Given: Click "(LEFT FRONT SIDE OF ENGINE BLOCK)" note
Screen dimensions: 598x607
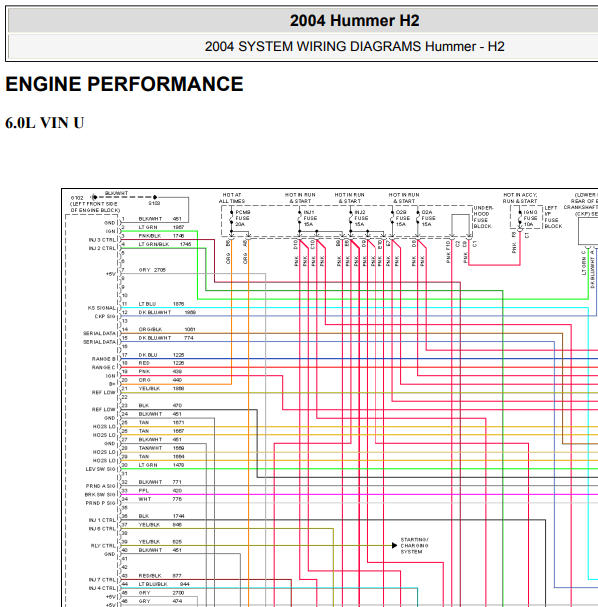Looking at the screenshot, I should tap(95, 207).
